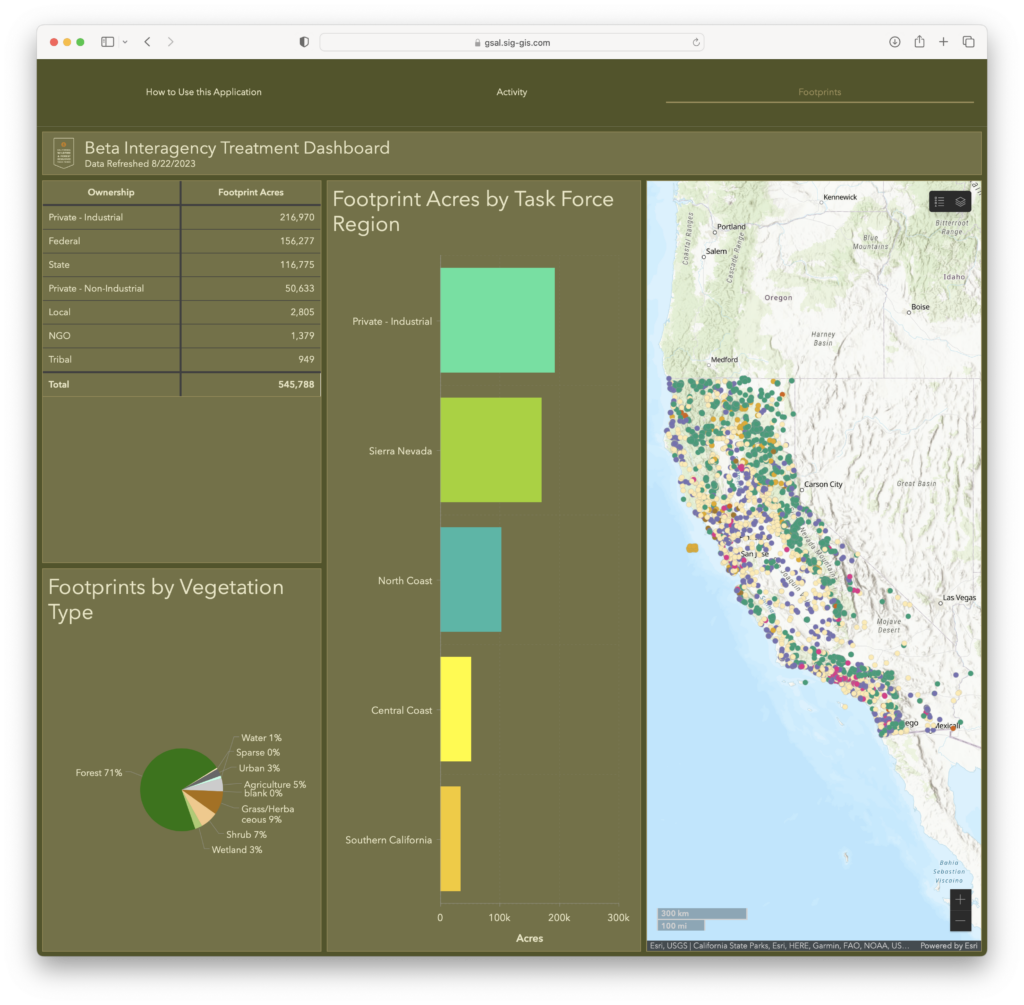The image size is (1024, 1005).
Task: Open the basemap layers icon
Action: pos(960,201)
